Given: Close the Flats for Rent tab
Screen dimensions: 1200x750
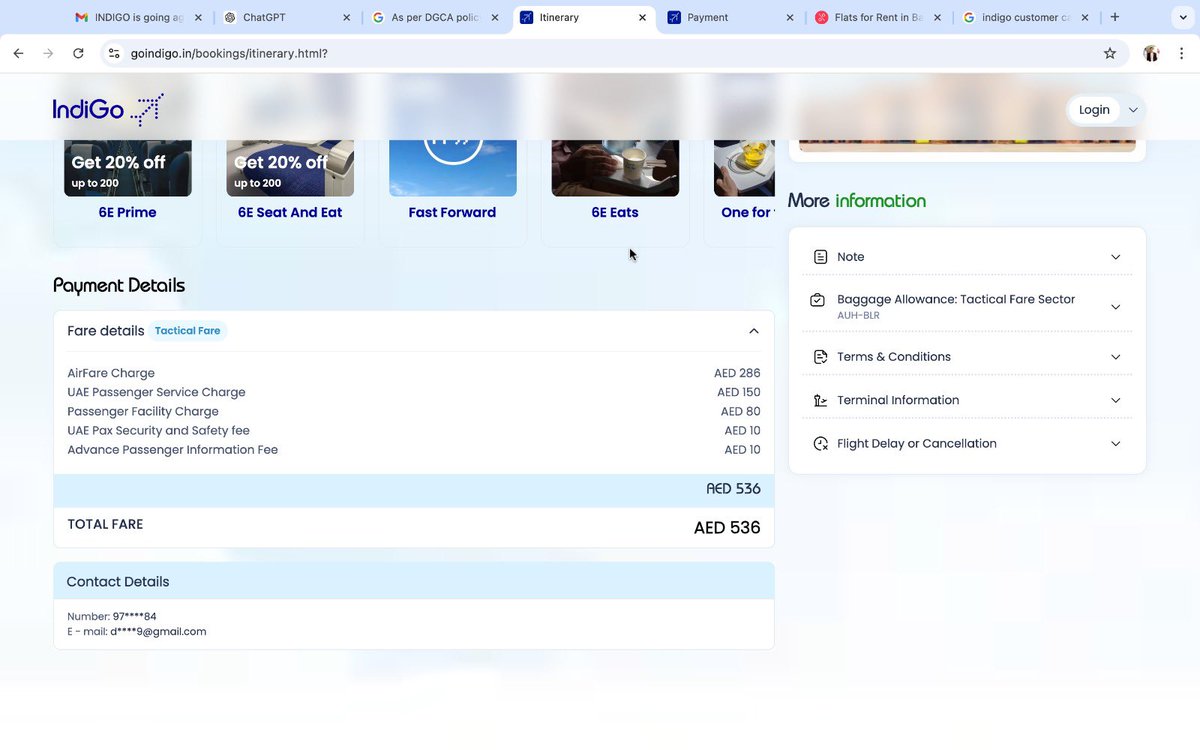Looking at the screenshot, I should [x=938, y=17].
